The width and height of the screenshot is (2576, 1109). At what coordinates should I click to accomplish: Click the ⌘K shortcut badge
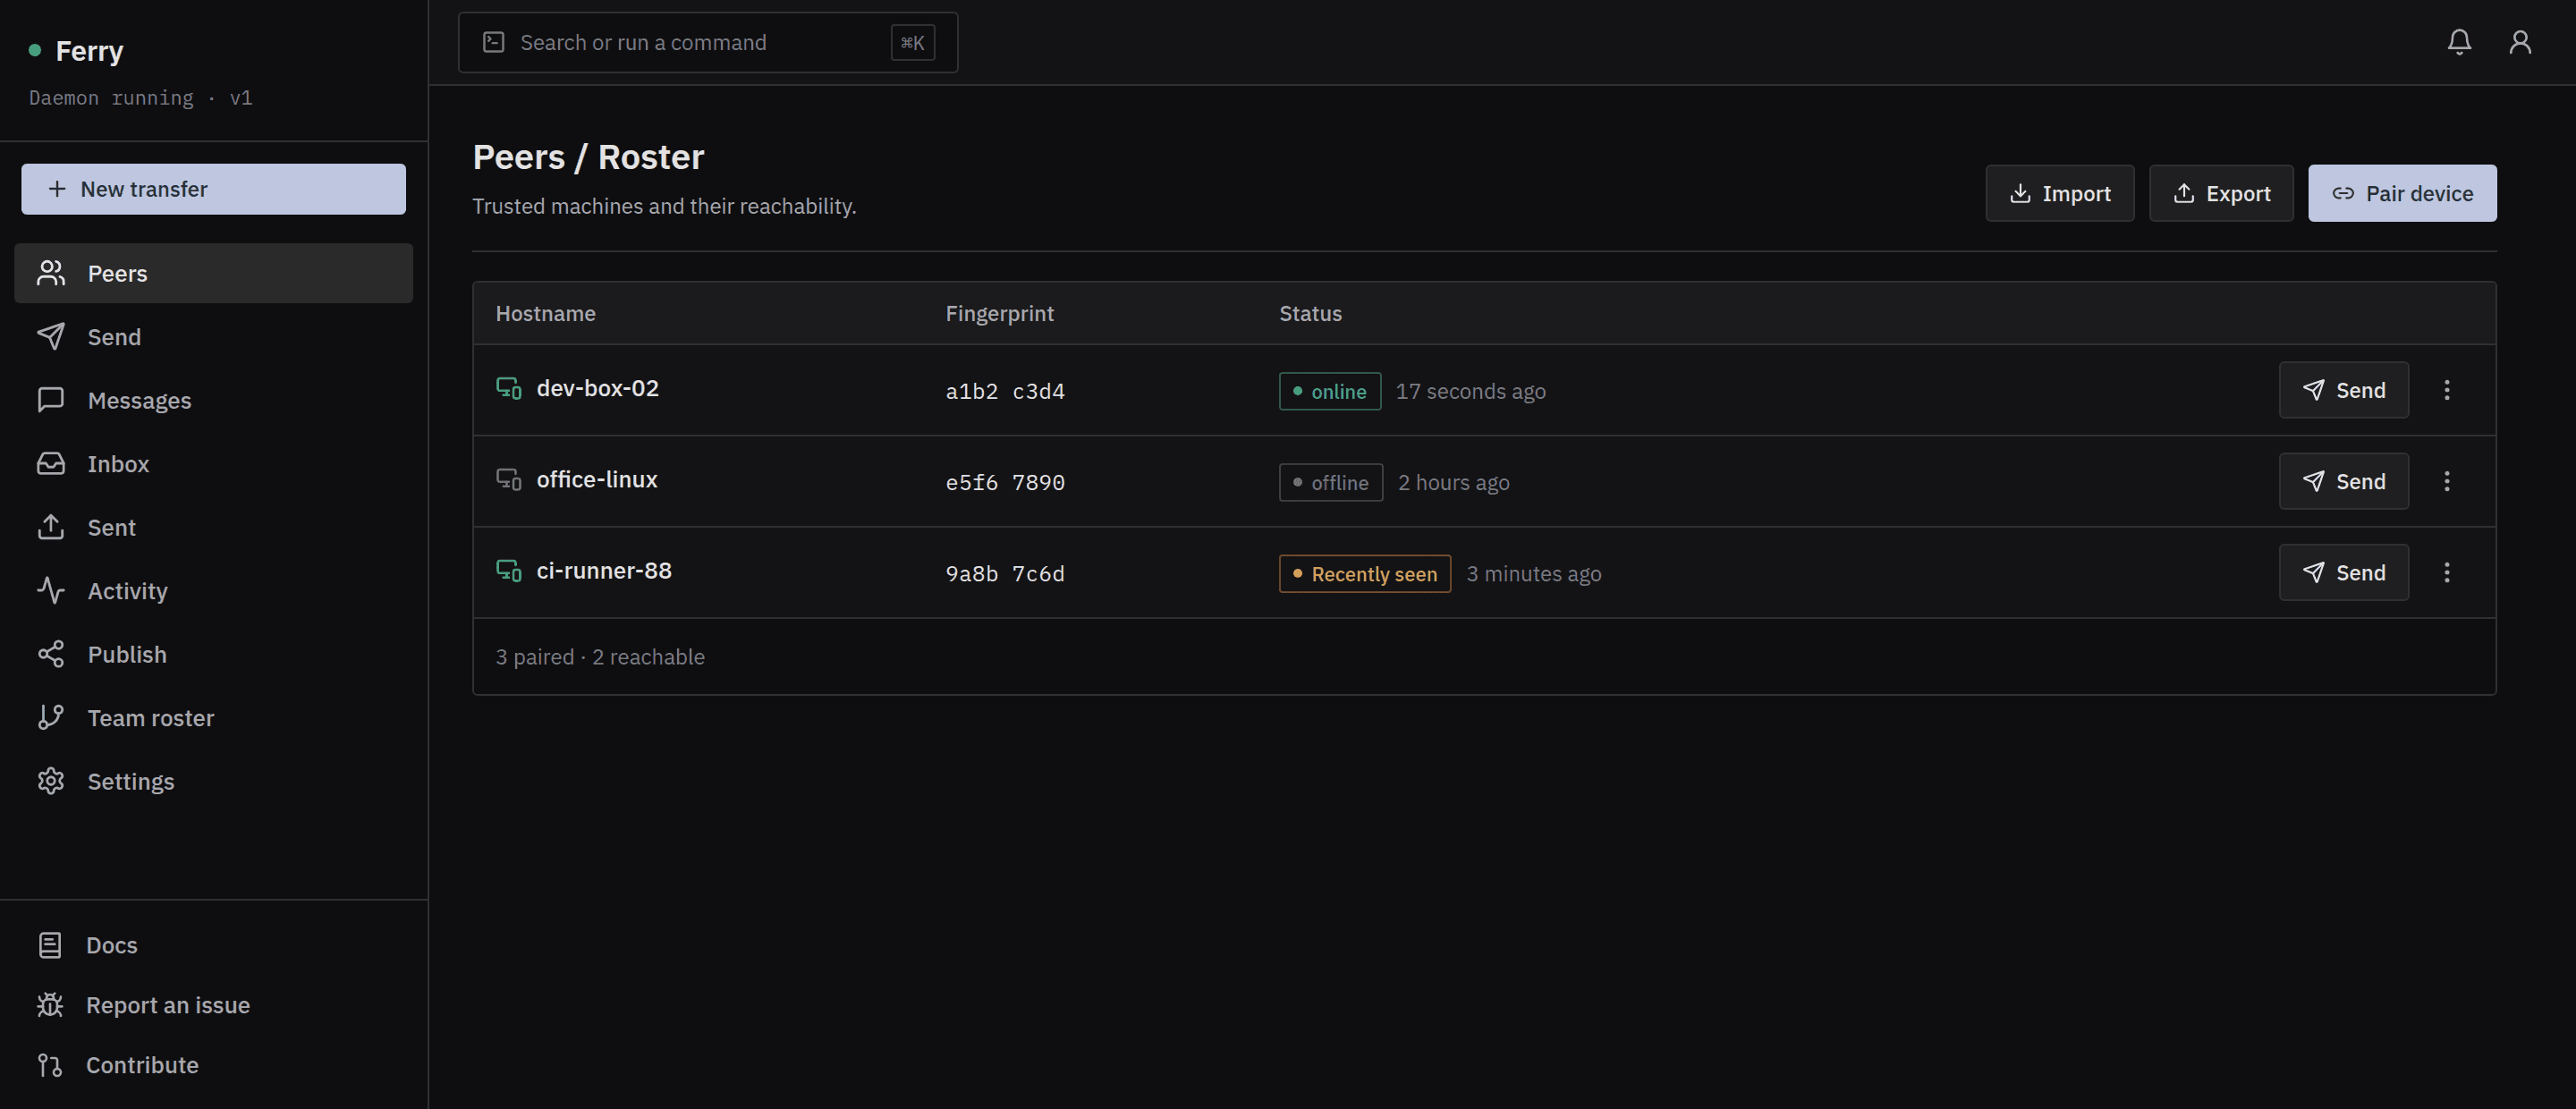[x=912, y=42]
